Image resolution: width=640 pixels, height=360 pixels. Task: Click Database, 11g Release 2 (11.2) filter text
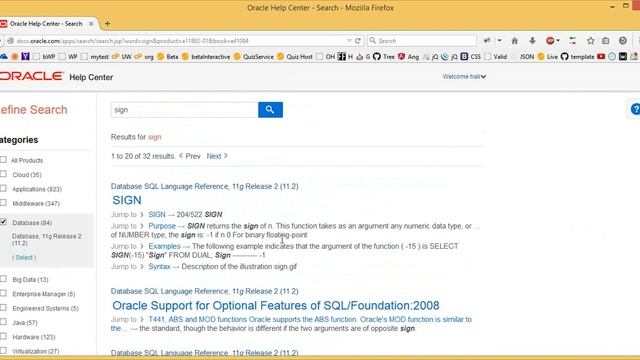point(47,240)
